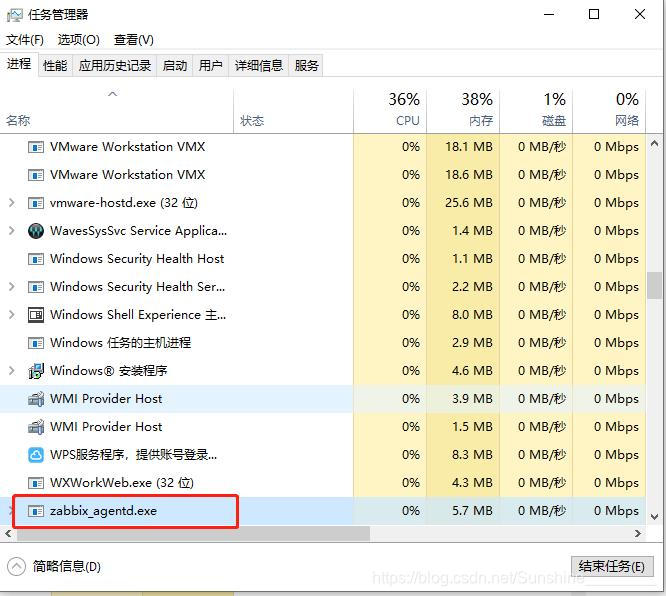Click the Windows Security Health Host icon

coord(36,259)
